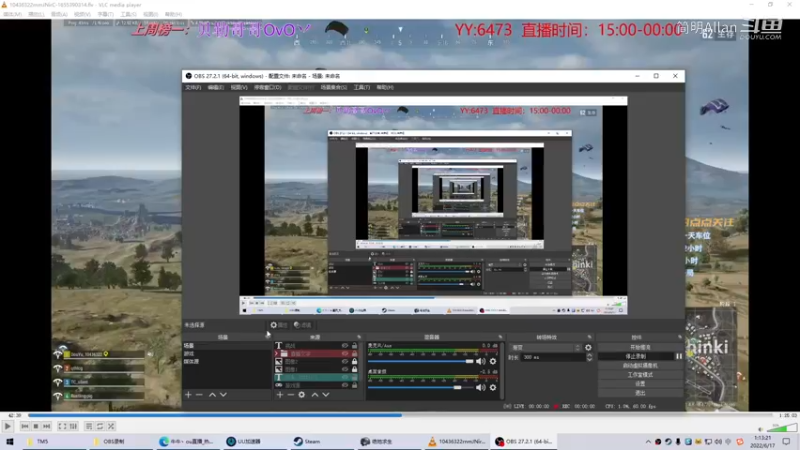This screenshot has height=450, width=800.
Task: Toggle VLC loop mode icon
Action: (100, 426)
